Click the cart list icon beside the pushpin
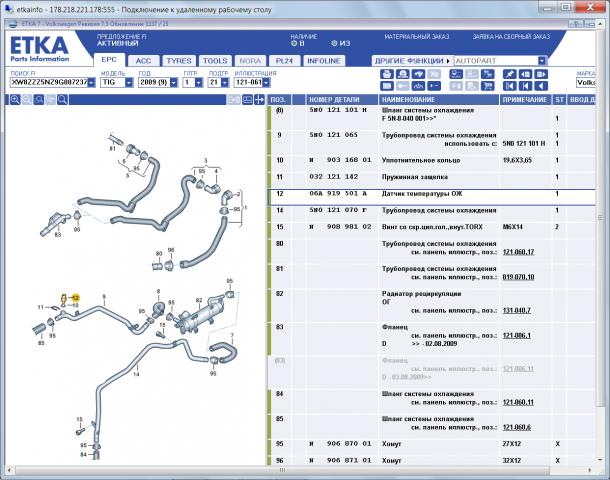610x480 pixels. pos(487,74)
